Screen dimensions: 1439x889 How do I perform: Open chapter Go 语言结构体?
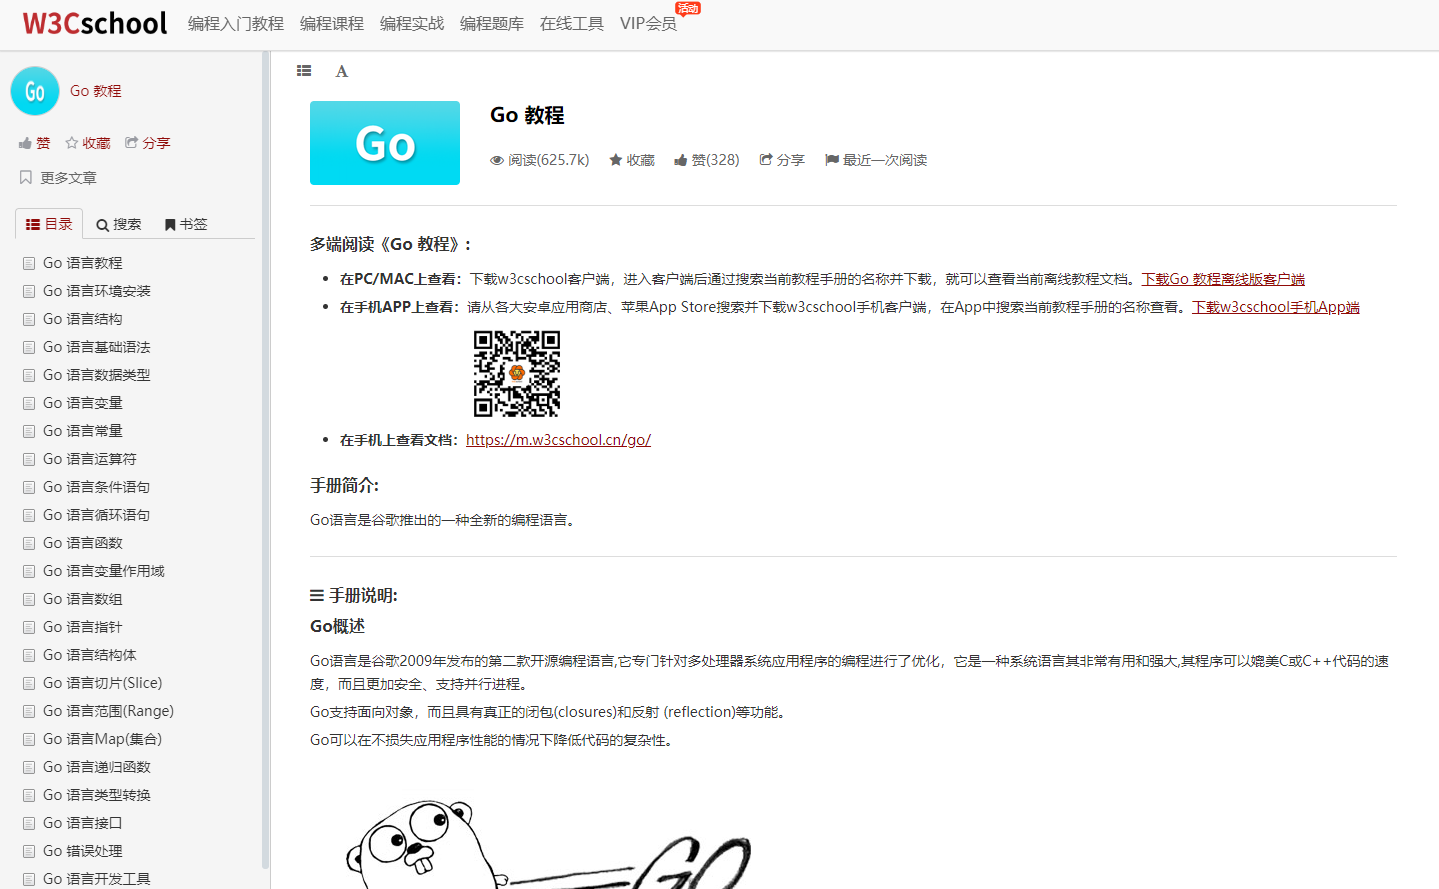point(90,655)
